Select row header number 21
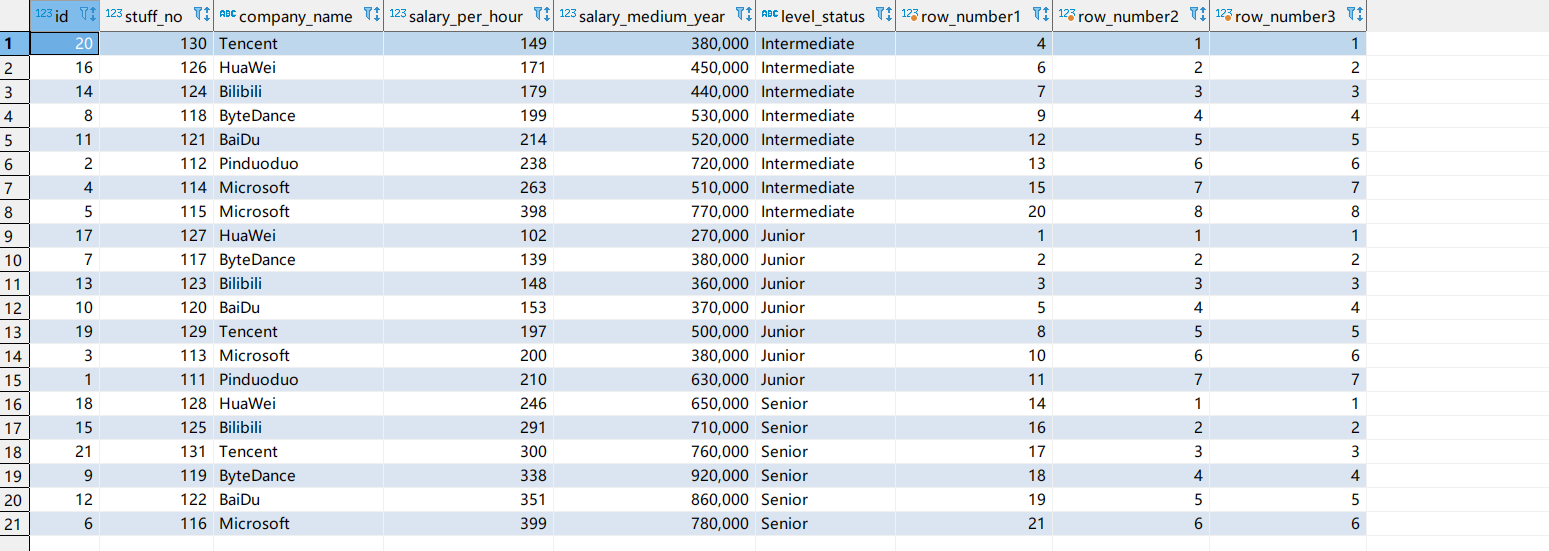 [x=14, y=523]
